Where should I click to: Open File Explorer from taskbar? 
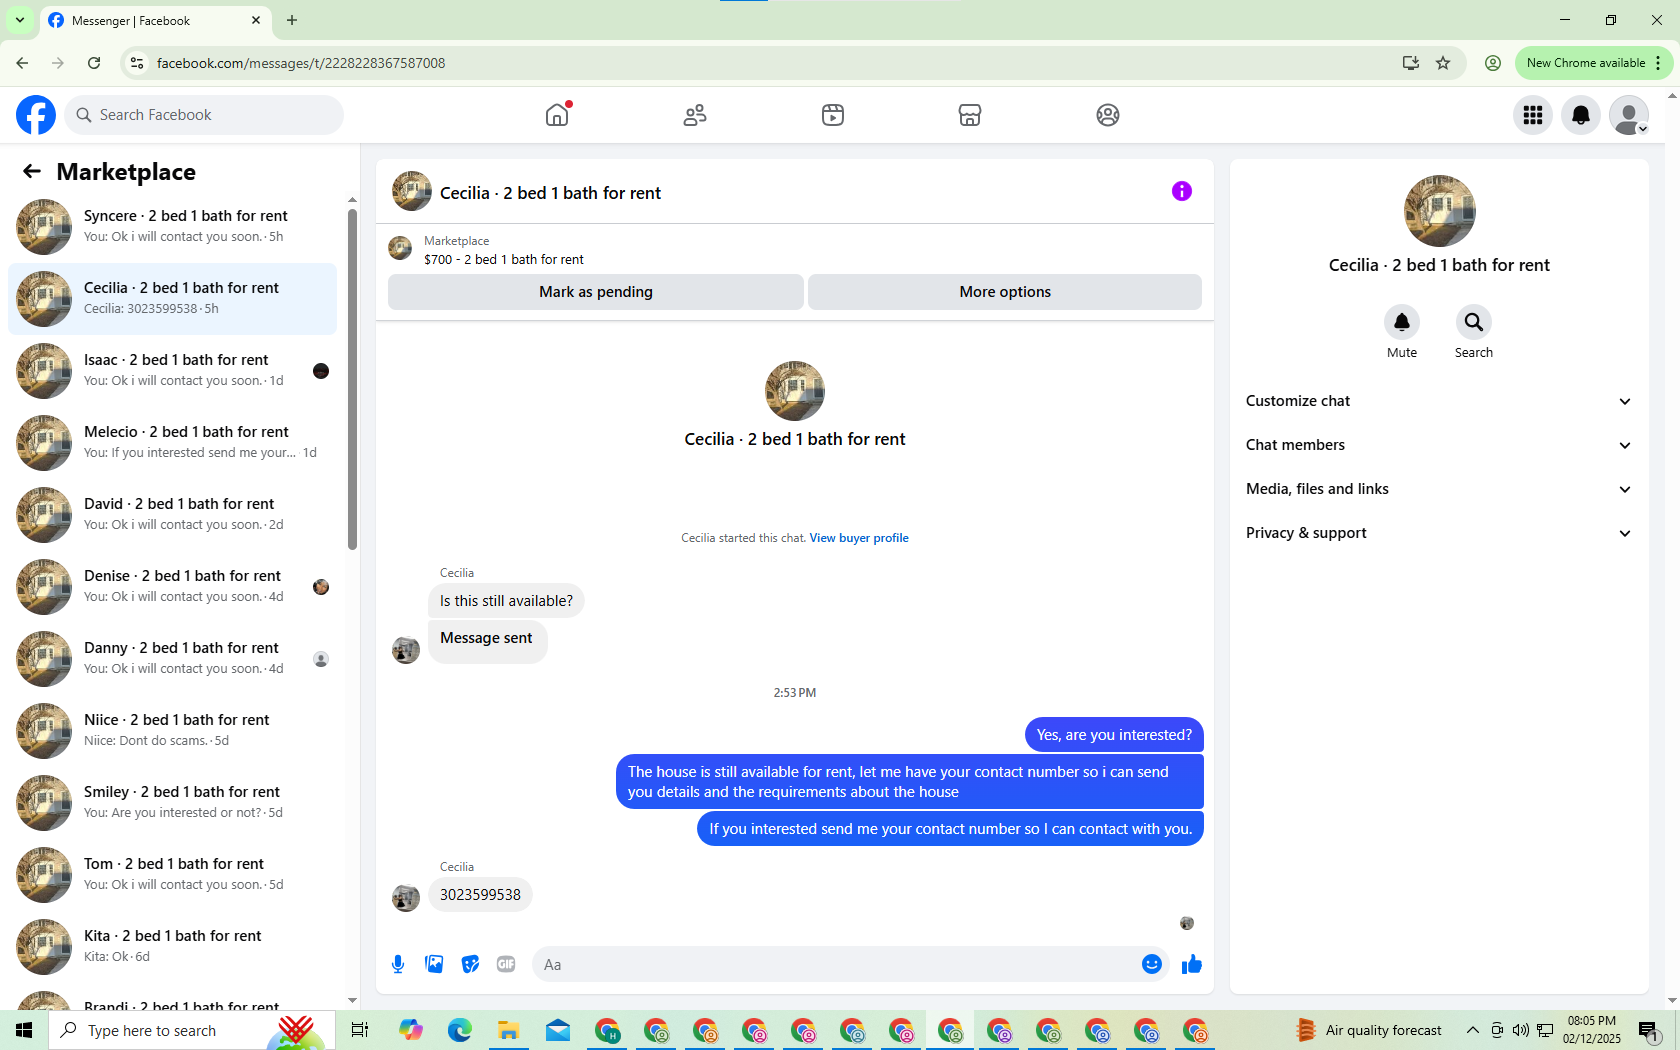click(509, 1030)
